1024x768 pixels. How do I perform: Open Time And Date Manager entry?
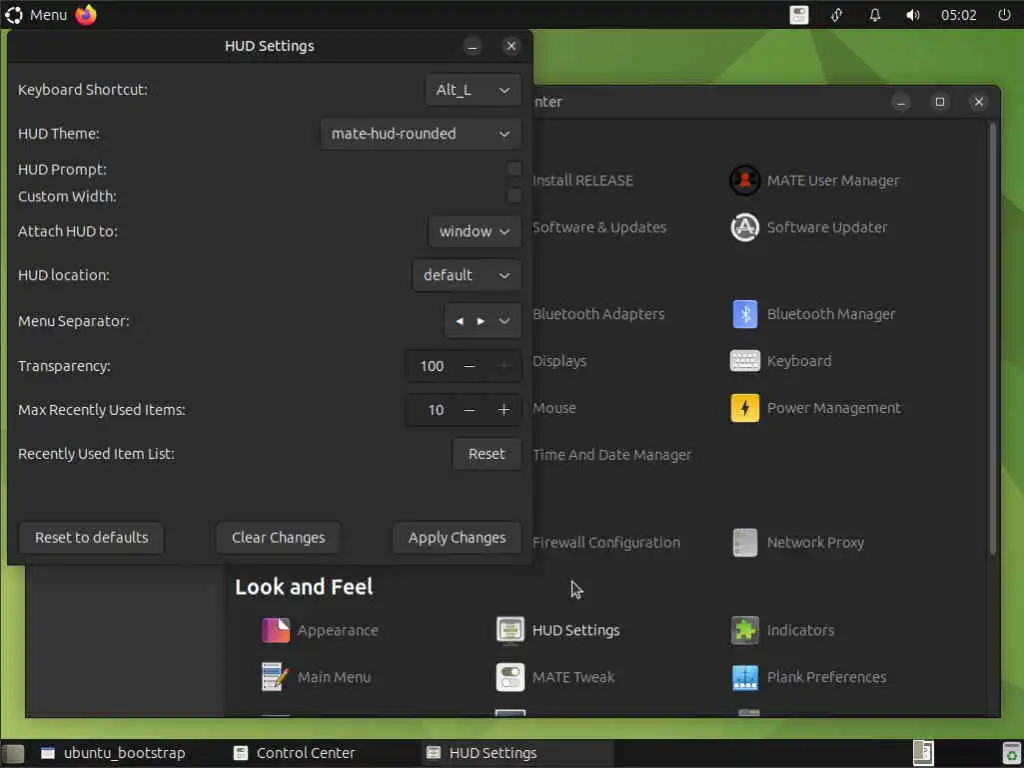pyautogui.click(x=612, y=455)
